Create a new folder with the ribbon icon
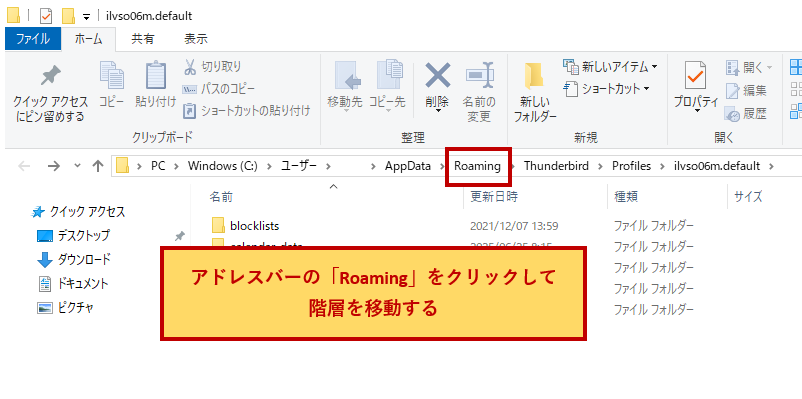This screenshot has width=802, height=399. tap(535, 77)
